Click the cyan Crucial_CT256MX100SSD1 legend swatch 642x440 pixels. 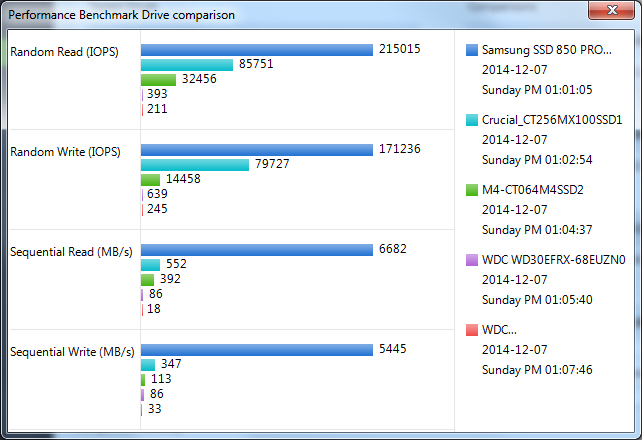click(x=472, y=120)
